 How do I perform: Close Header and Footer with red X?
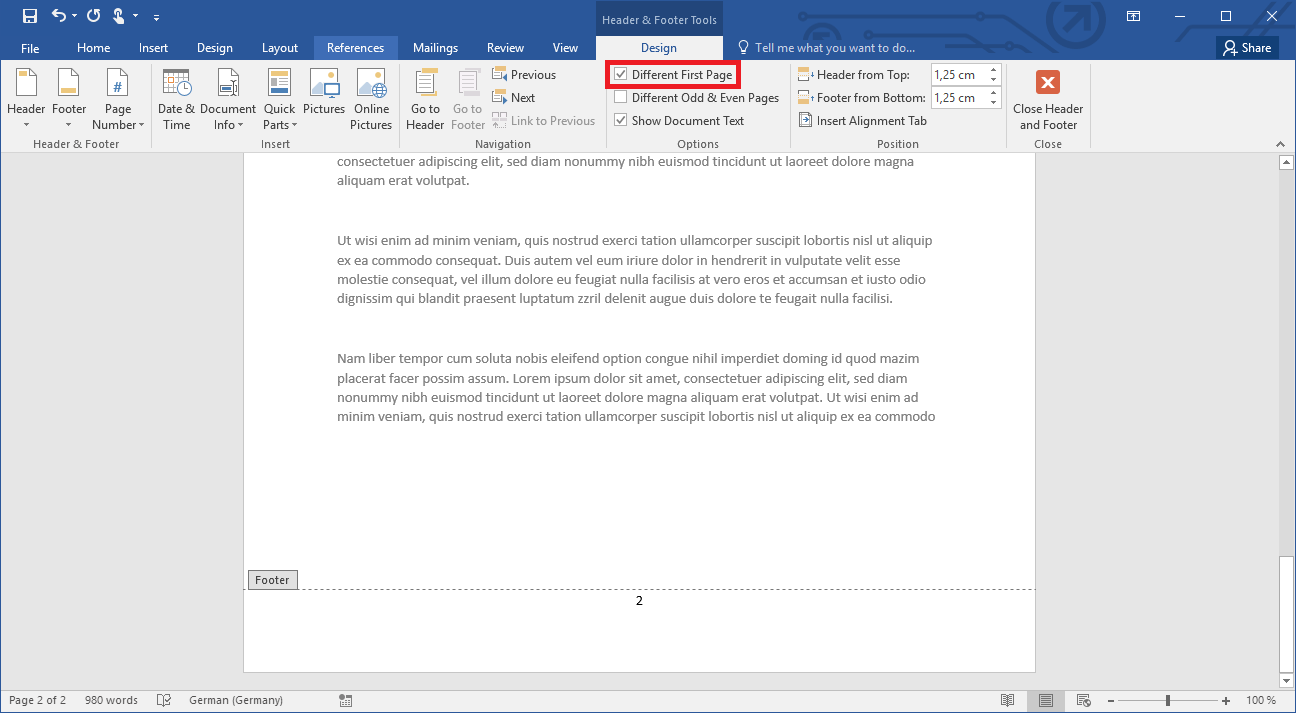pos(1047,83)
